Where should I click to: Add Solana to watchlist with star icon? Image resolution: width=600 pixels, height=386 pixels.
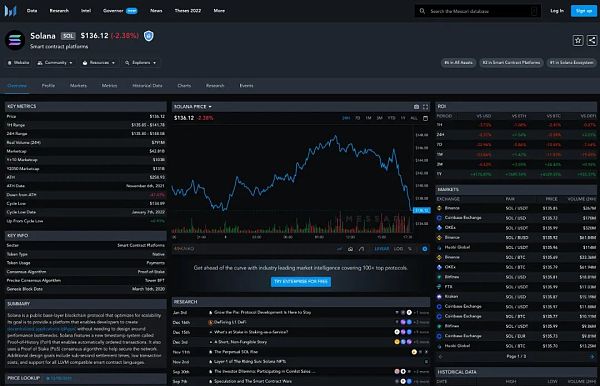pos(578,40)
